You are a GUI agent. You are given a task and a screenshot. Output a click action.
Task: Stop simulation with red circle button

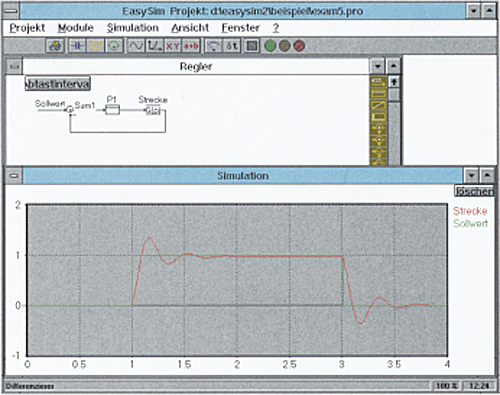pyautogui.click(x=299, y=46)
